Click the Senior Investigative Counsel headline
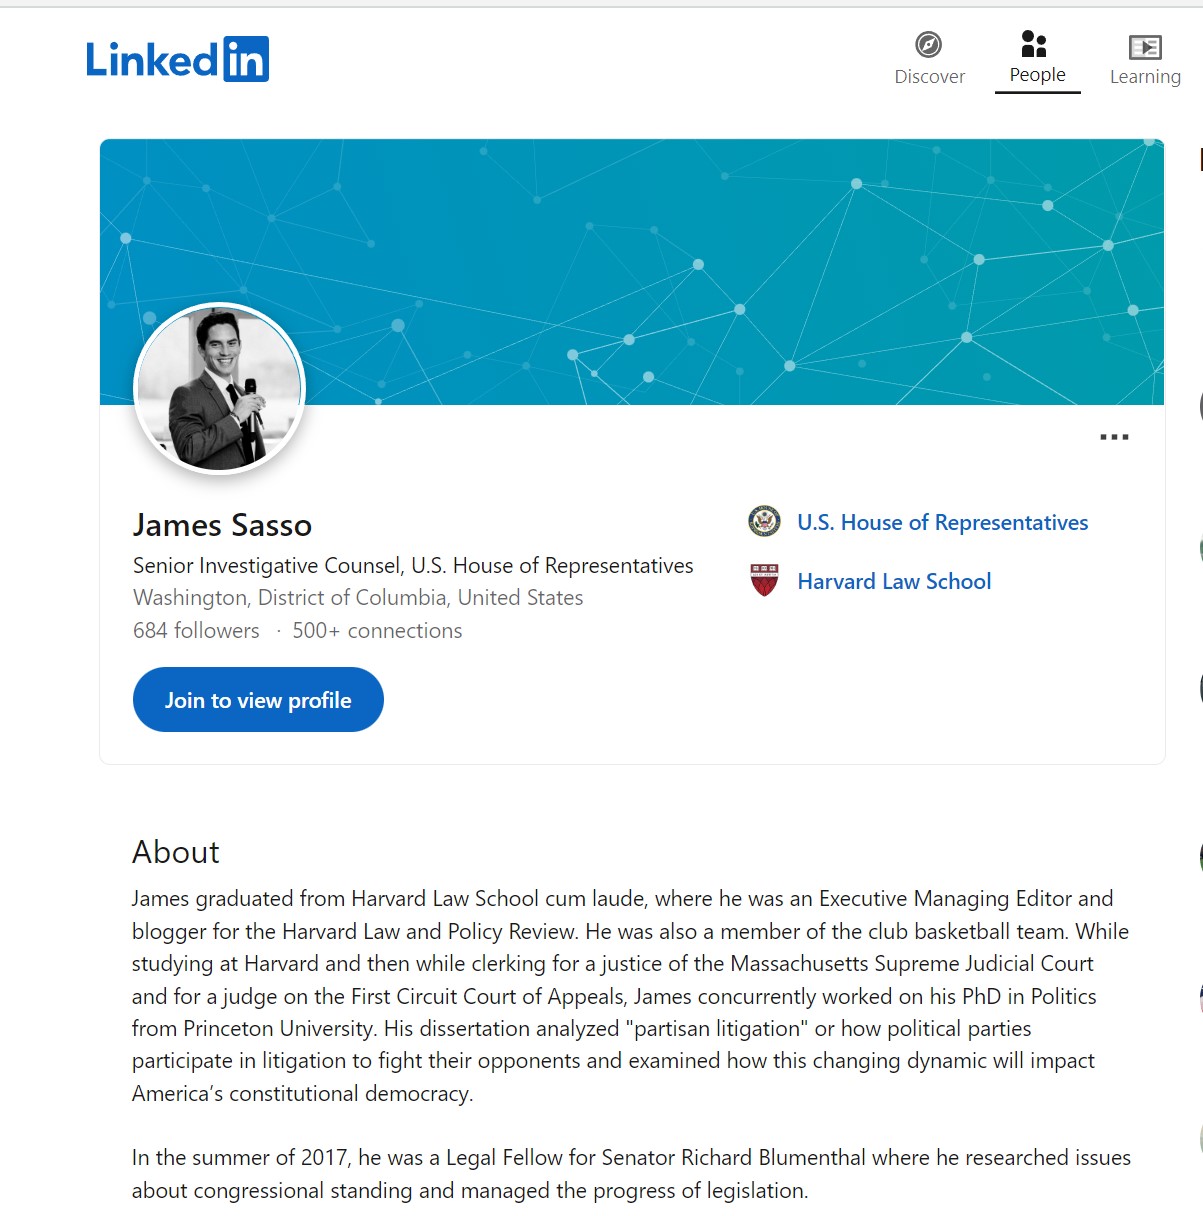This screenshot has width=1203, height=1216. [413, 566]
